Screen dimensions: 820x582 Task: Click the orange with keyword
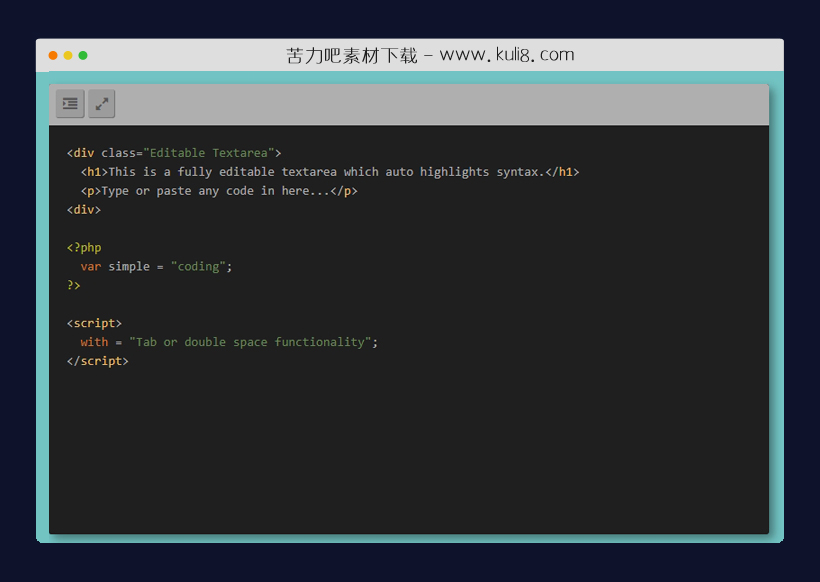(x=94, y=342)
